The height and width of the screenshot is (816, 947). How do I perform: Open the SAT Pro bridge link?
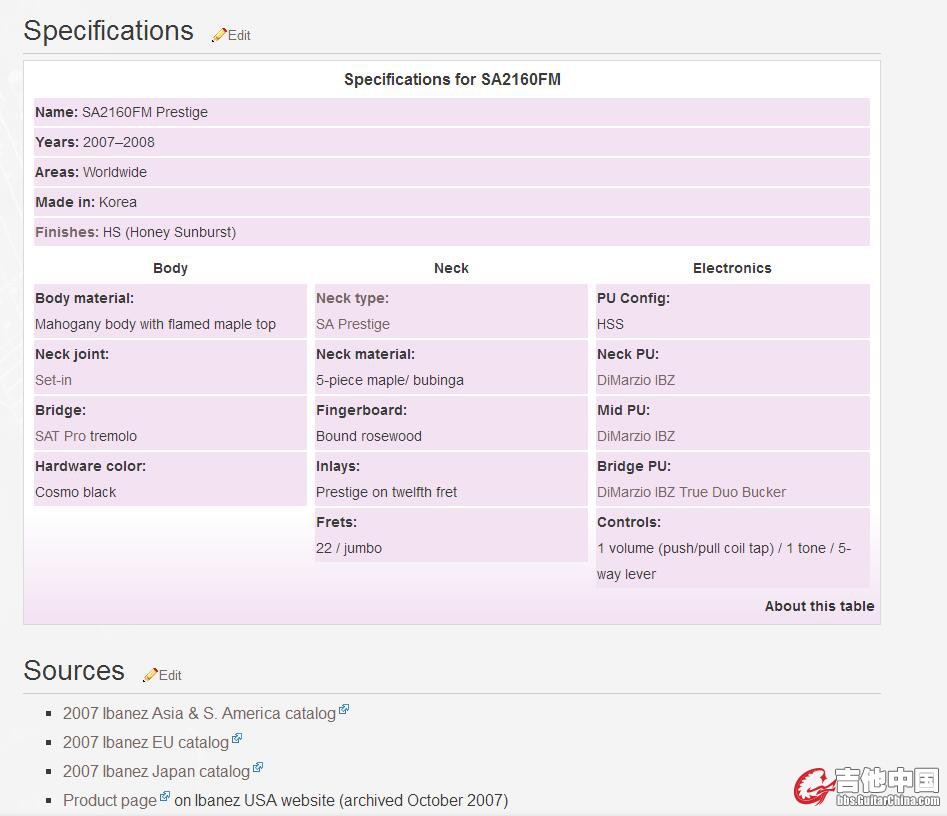(x=60, y=436)
